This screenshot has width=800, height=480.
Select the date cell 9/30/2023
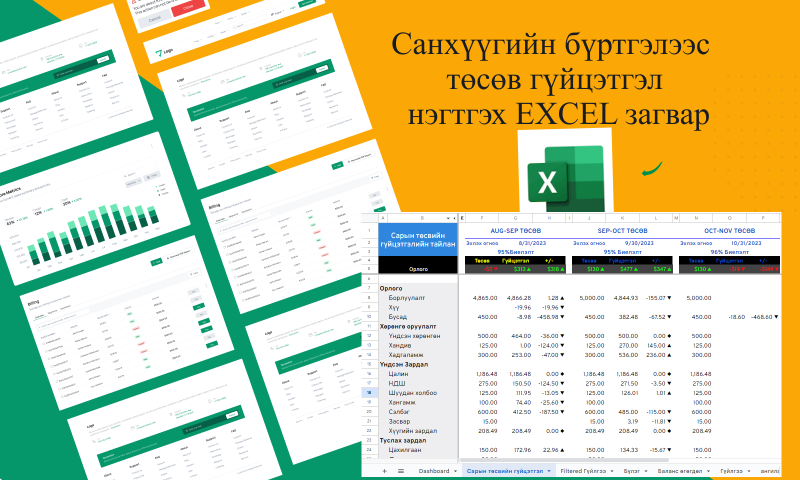639,243
